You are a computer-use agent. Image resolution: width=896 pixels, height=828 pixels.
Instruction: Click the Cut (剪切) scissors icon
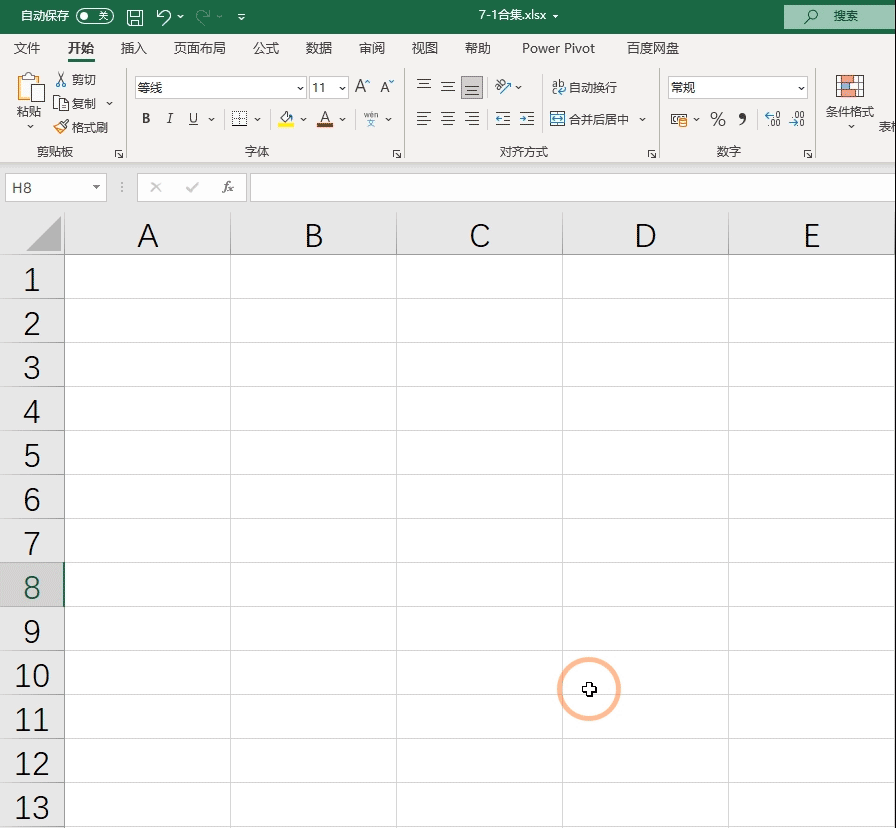61,79
